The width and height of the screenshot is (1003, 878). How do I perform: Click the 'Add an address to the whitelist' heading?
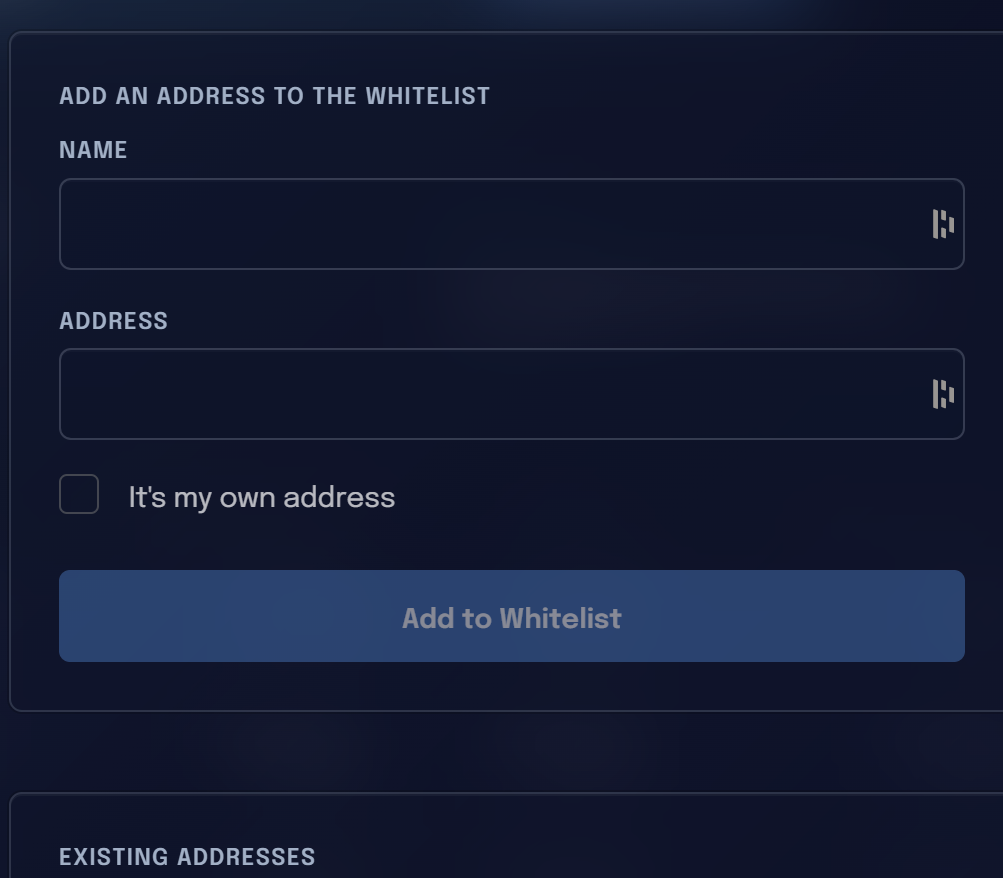pos(274,96)
